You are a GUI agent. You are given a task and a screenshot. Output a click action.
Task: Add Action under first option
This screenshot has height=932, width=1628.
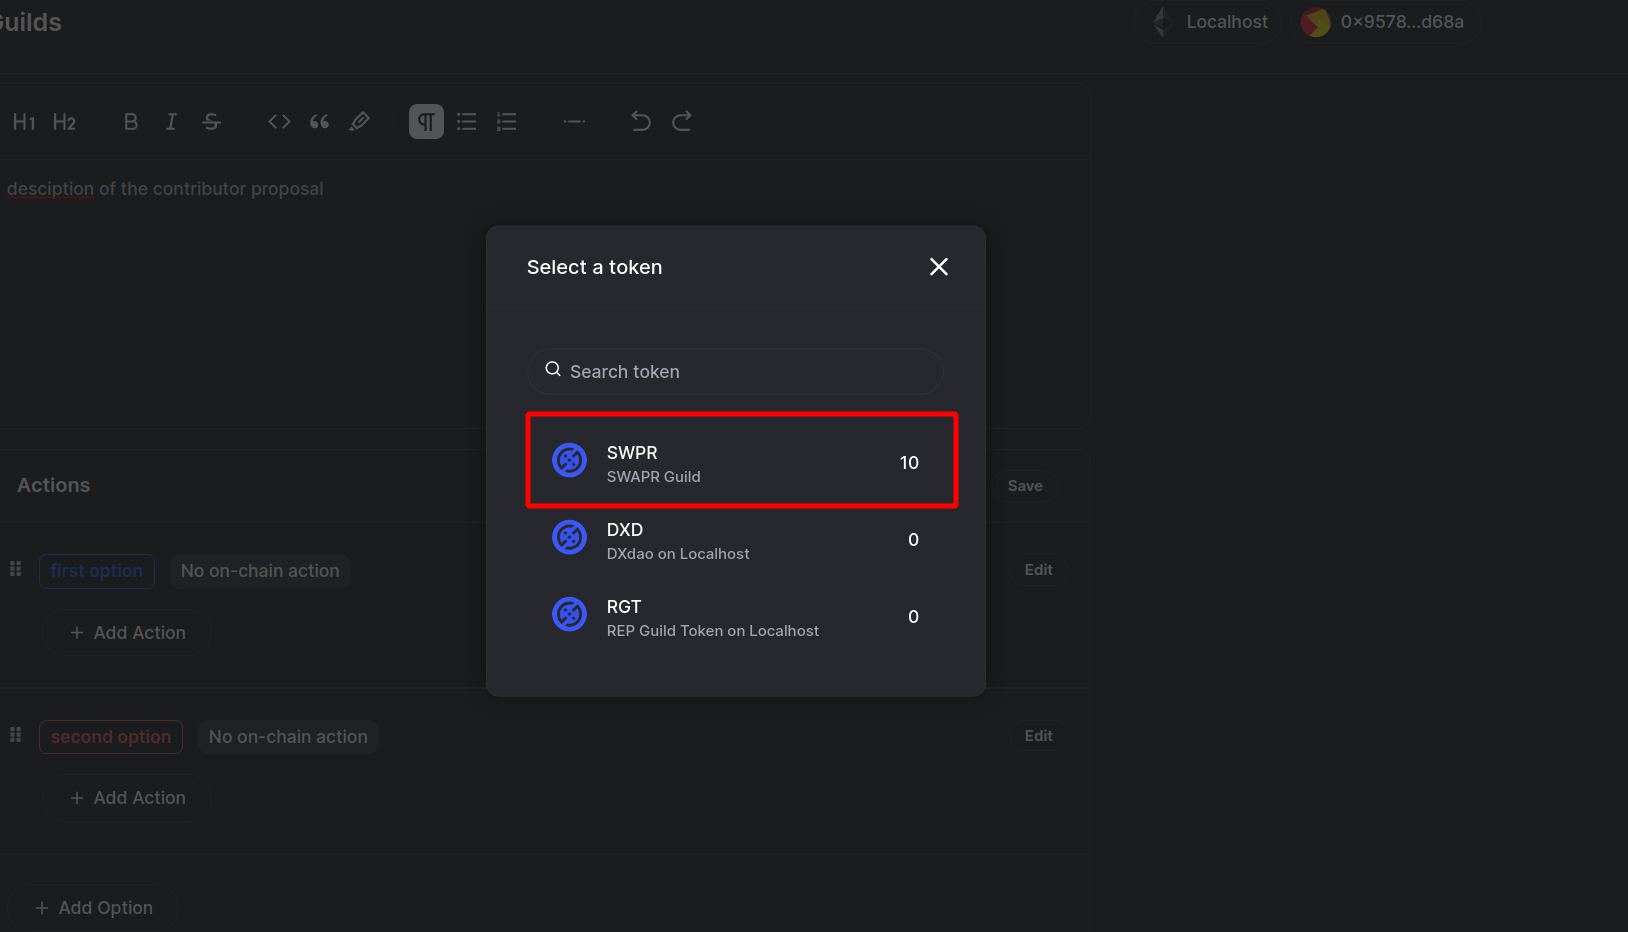click(x=128, y=633)
